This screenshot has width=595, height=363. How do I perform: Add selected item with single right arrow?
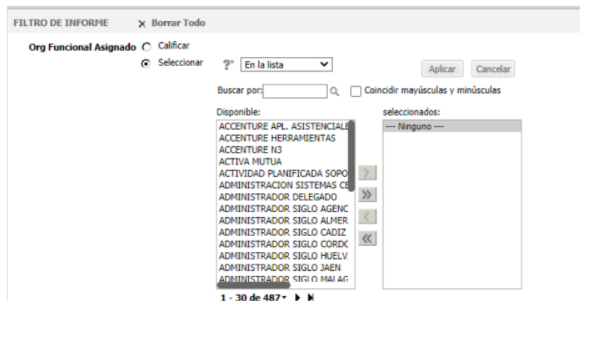(367, 173)
